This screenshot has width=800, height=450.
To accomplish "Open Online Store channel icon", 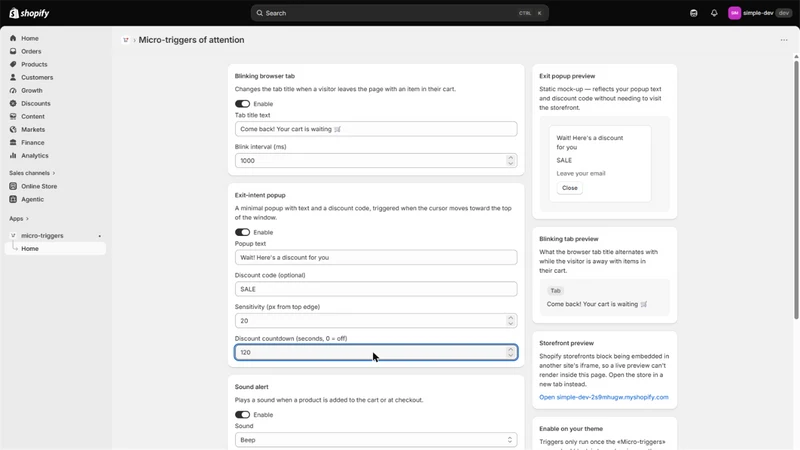I will [x=13, y=186].
